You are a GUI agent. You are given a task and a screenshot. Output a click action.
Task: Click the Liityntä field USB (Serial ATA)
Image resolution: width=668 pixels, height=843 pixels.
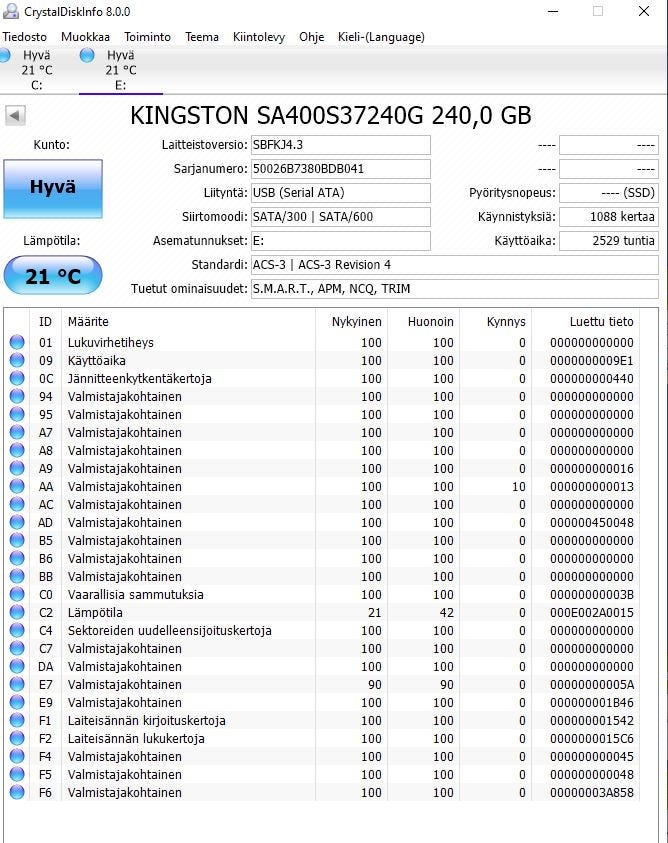(340, 193)
